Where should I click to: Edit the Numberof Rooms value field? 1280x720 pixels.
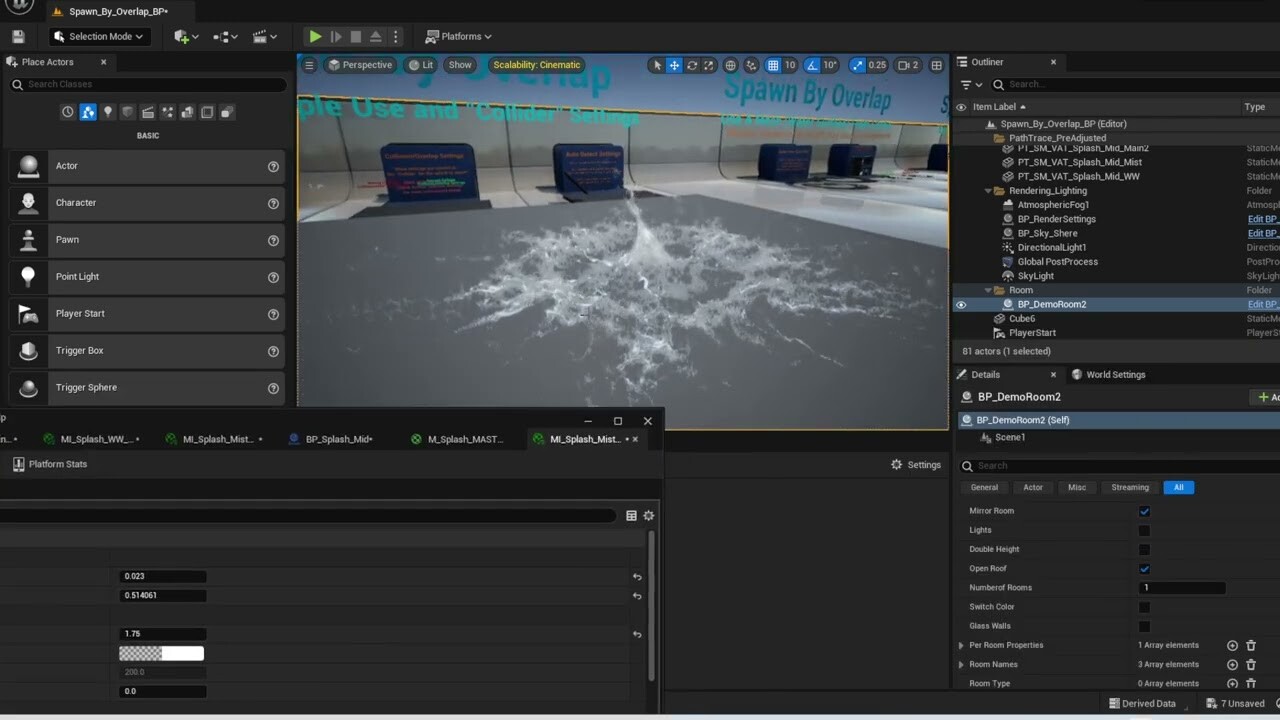pyautogui.click(x=1181, y=587)
